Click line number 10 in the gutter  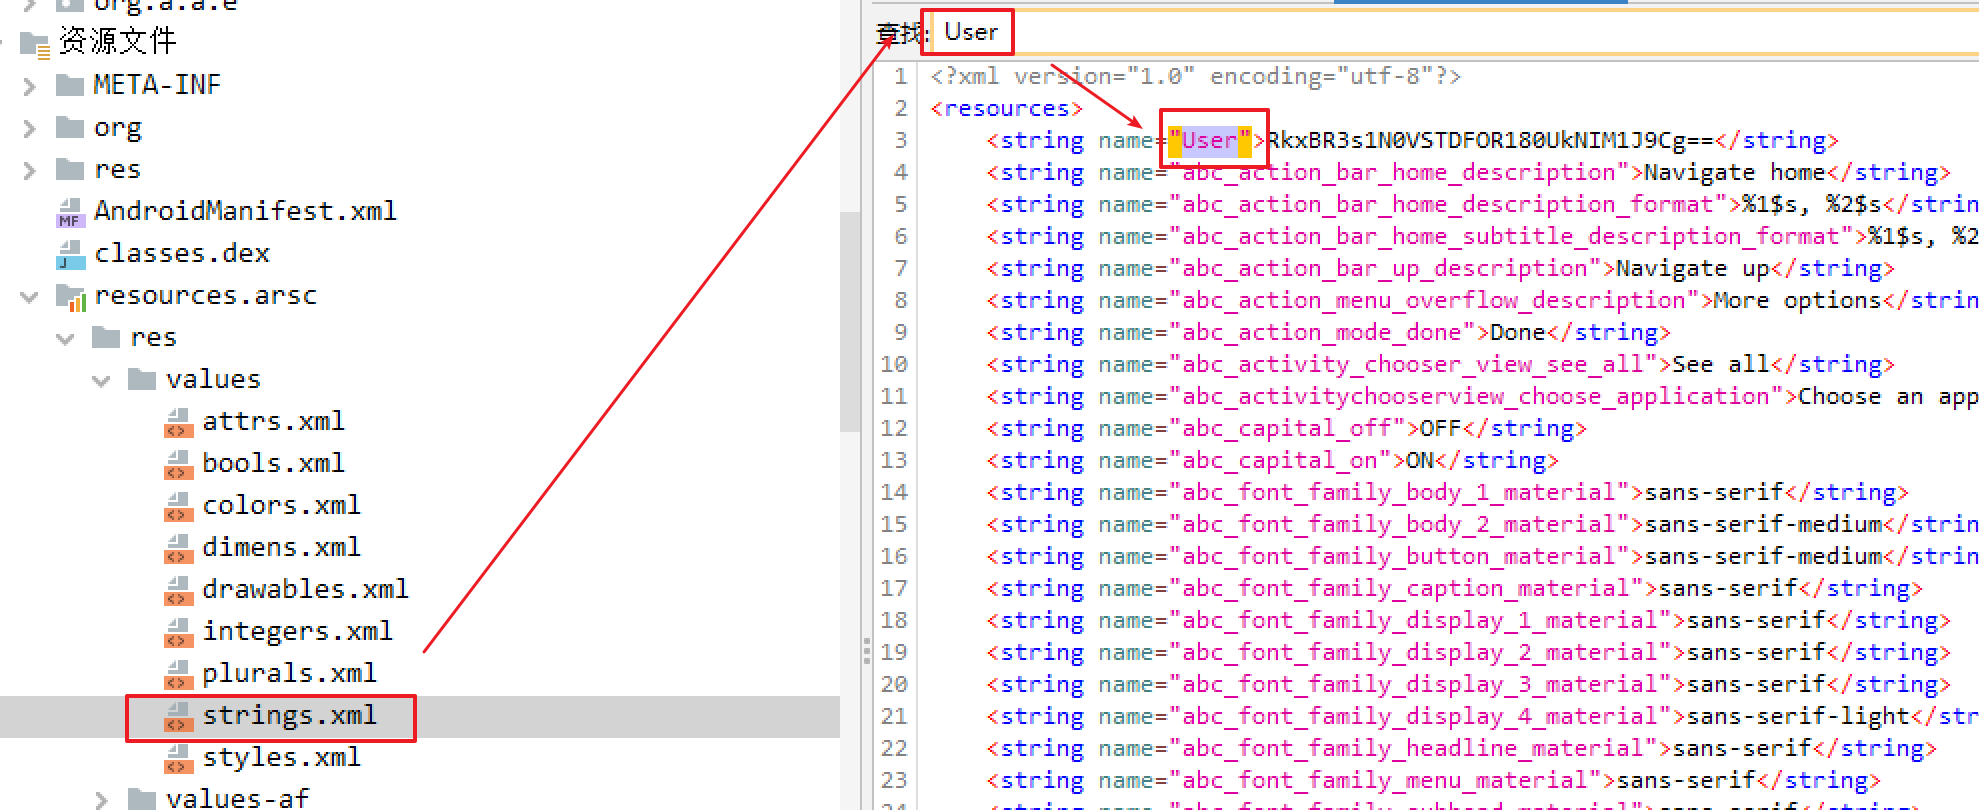tap(894, 364)
